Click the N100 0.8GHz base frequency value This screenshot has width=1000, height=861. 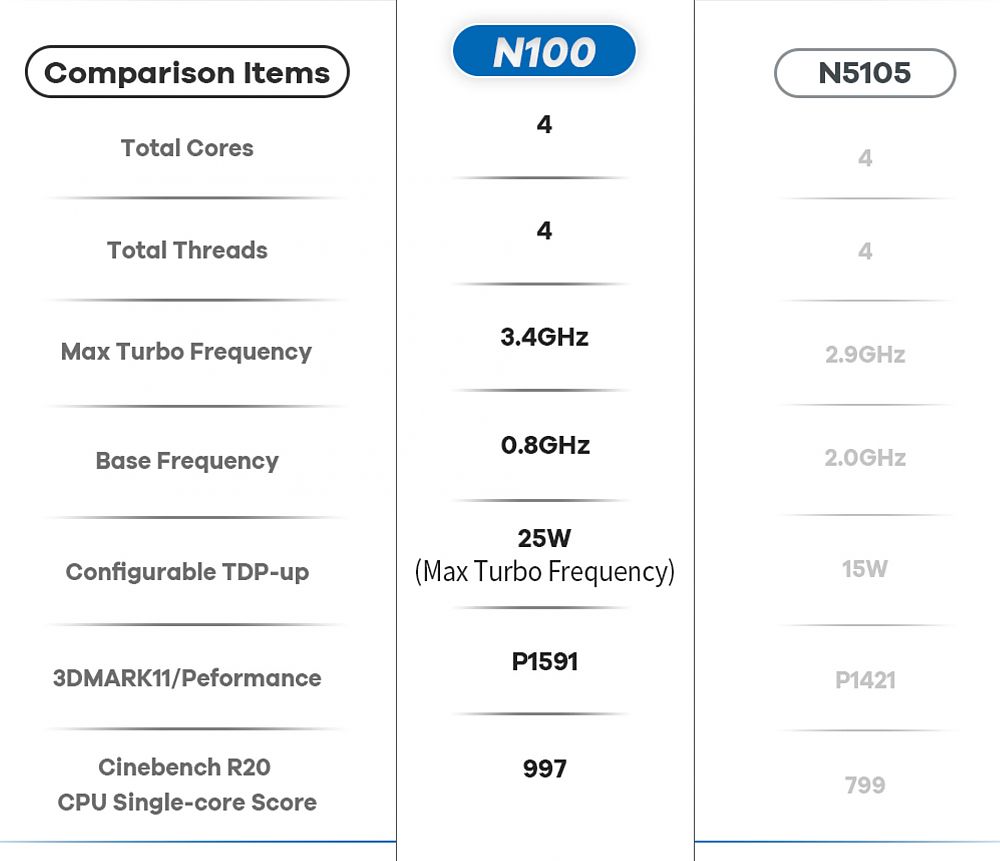point(545,445)
